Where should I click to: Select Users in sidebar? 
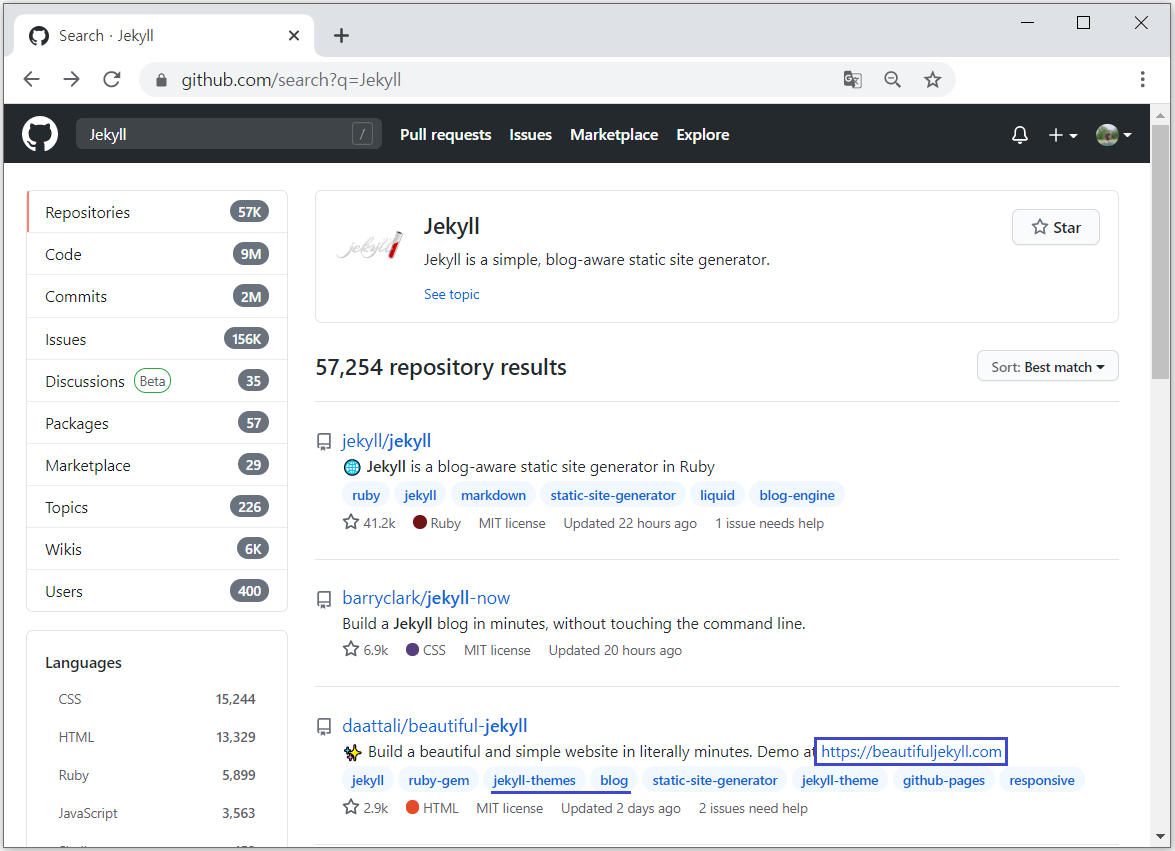coord(157,591)
